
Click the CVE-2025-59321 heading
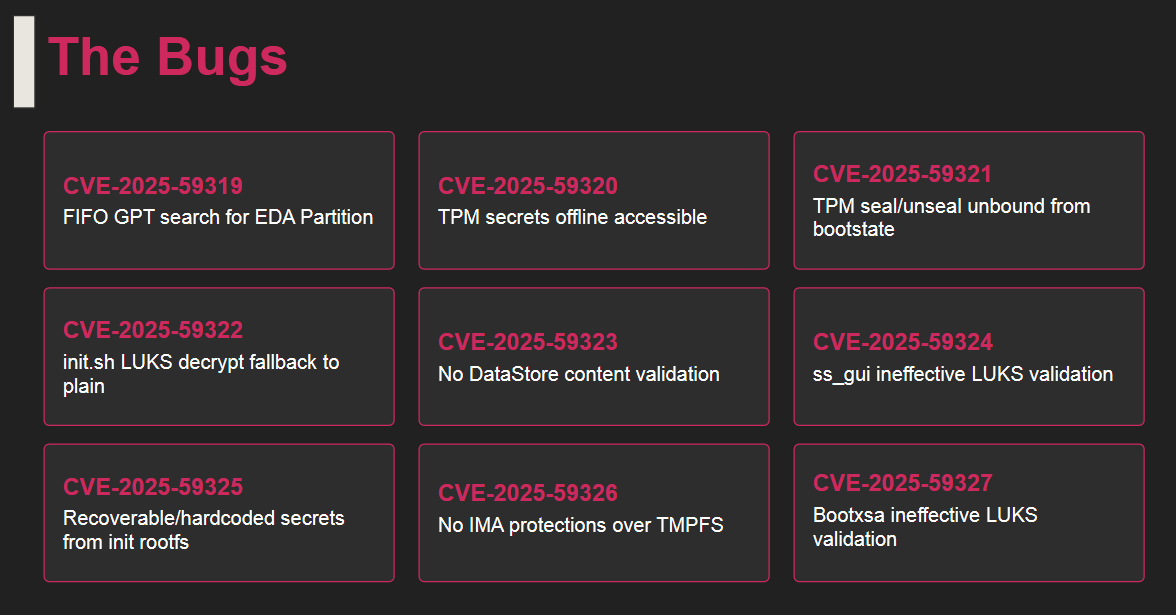902,174
